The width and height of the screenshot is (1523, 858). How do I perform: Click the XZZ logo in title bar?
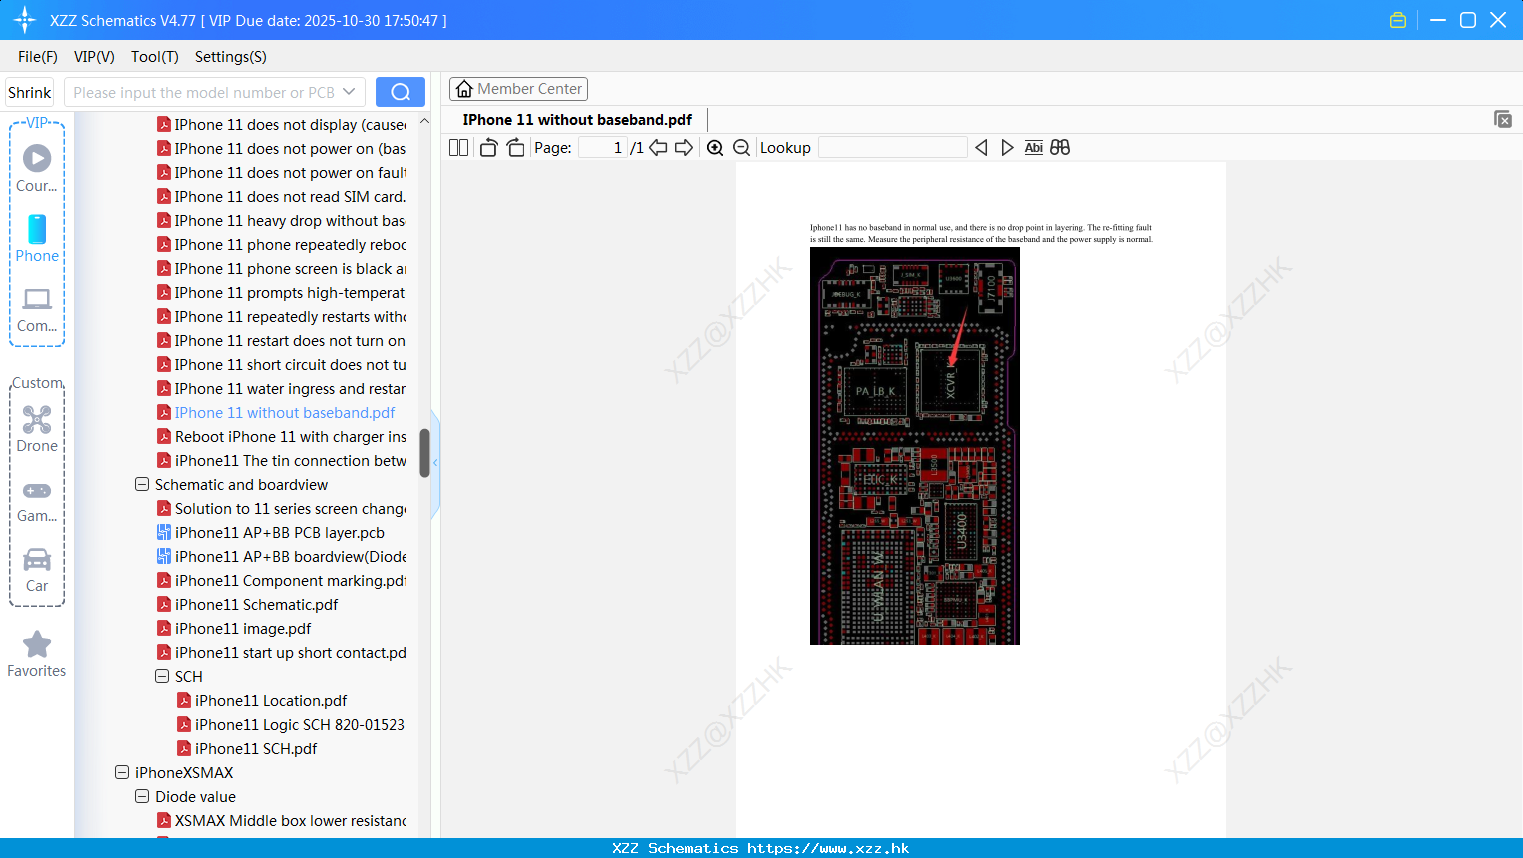[25, 20]
